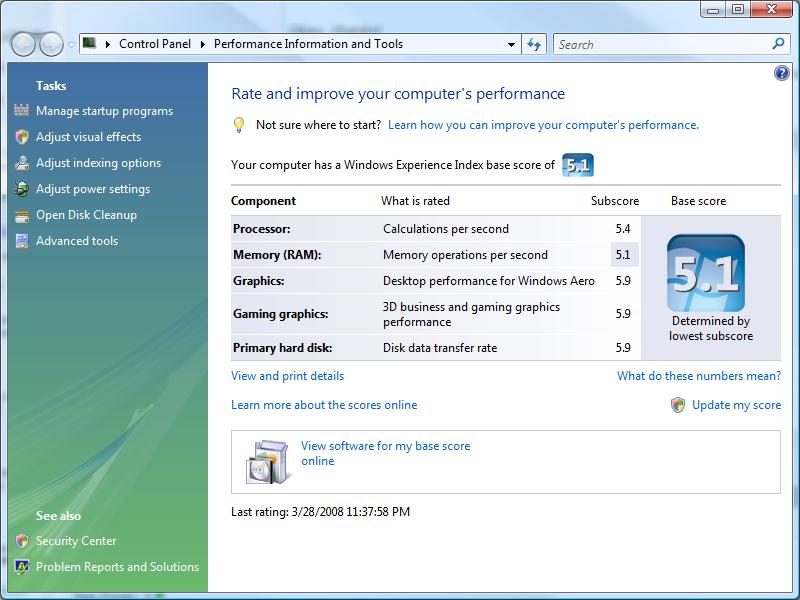Image resolution: width=800 pixels, height=600 pixels.
Task: Click the Problem Reports and Solutions icon
Action: pos(21,567)
